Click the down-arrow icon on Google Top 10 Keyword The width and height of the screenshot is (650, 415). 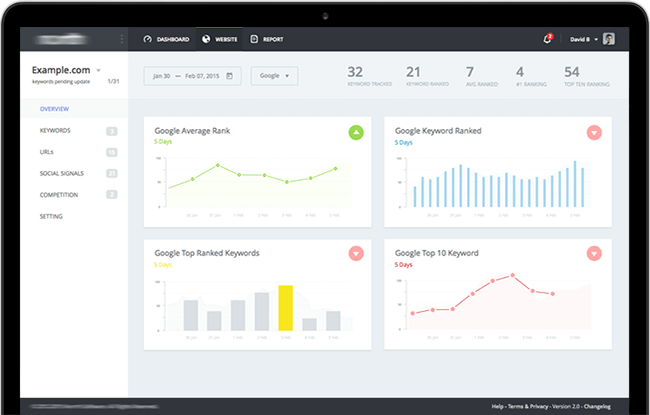[x=594, y=254]
